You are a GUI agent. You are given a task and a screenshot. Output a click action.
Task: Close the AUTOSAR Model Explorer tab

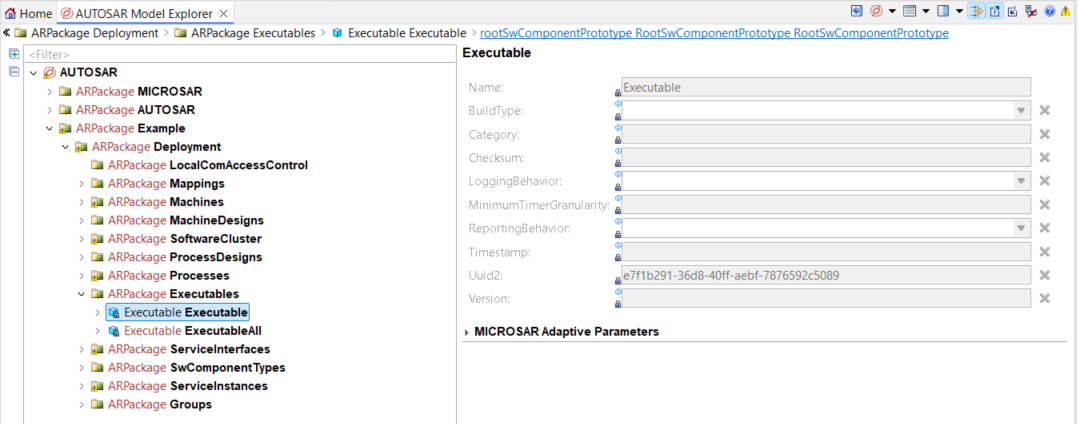(224, 13)
